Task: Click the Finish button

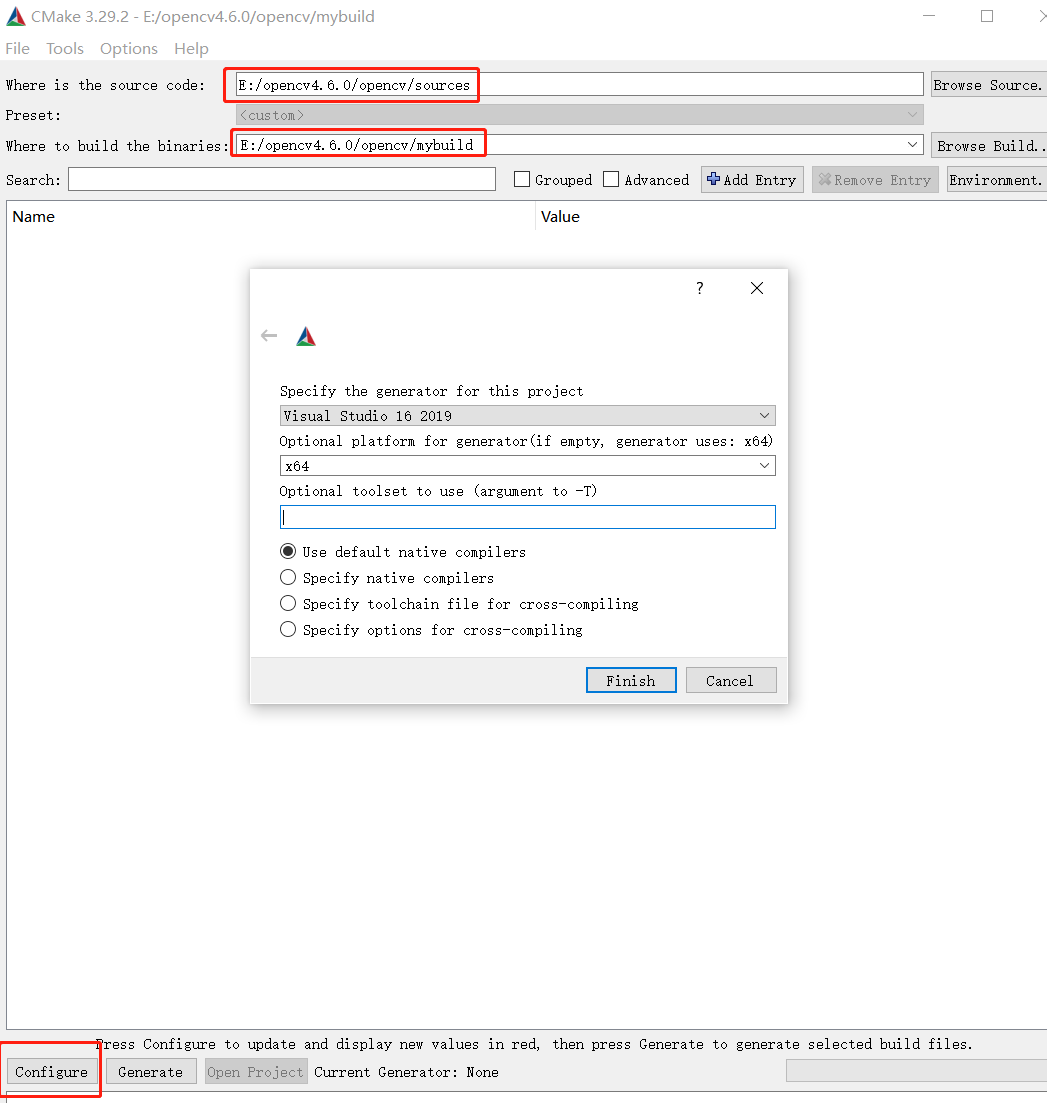Action: [x=631, y=680]
